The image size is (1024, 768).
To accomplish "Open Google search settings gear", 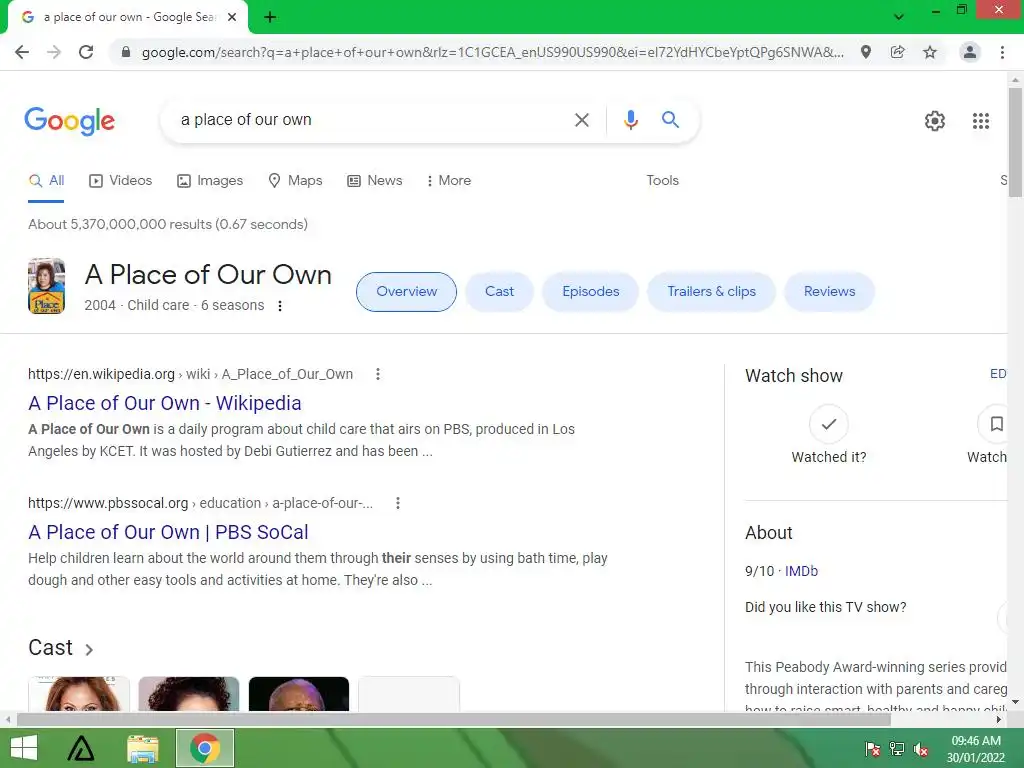I will pos(935,121).
